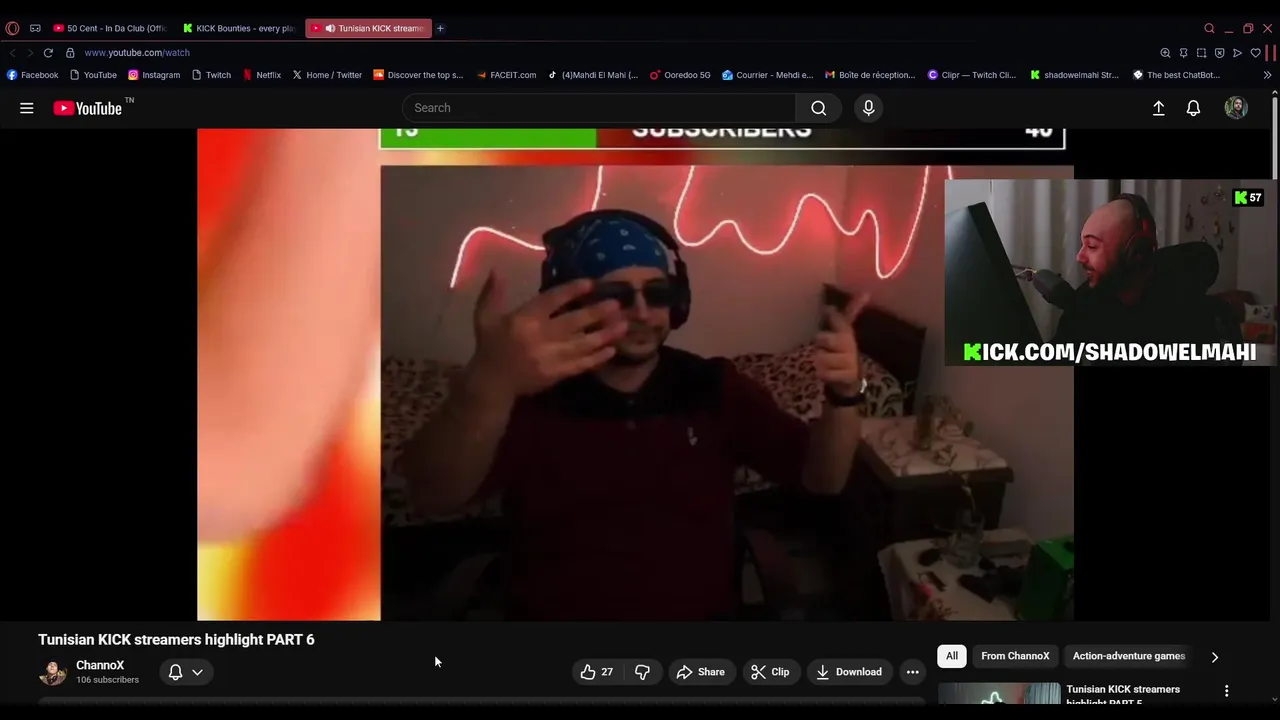Open the Ooredoo 5G bookmark
Image resolution: width=1280 pixels, height=720 pixels.
point(680,75)
